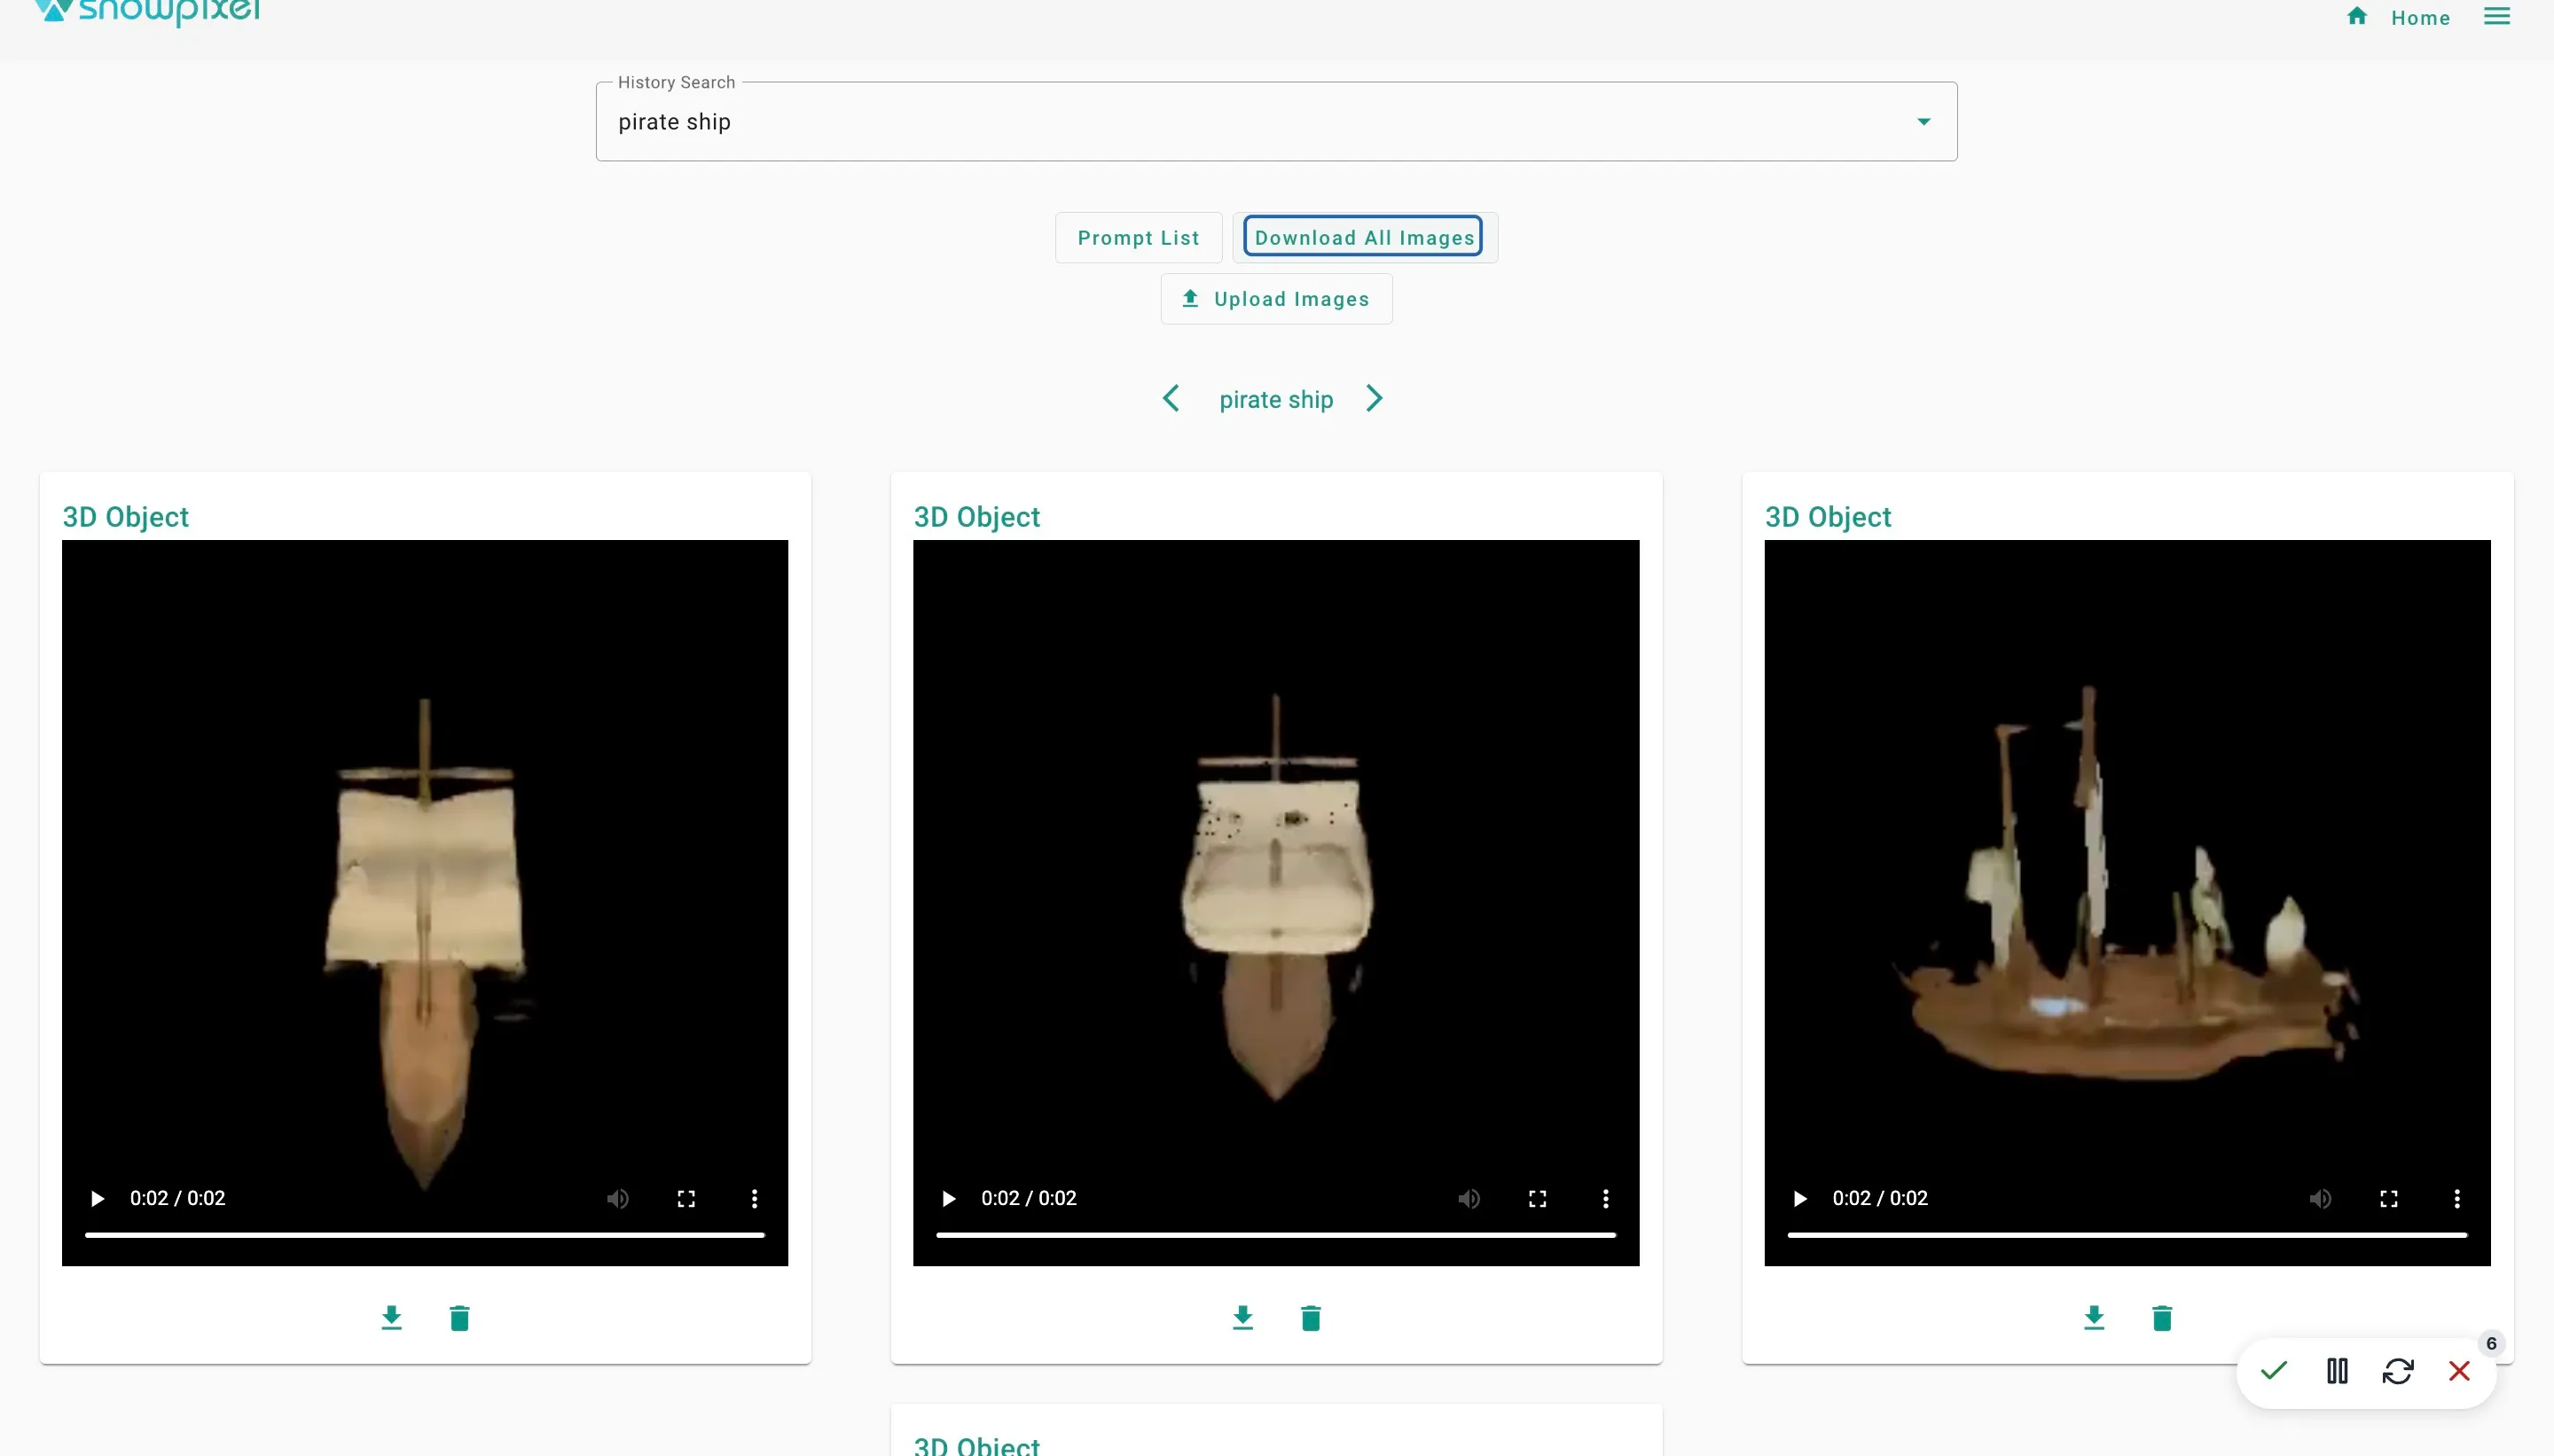Click the pause icon in floating toolbar
The width and height of the screenshot is (2554, 1456).
tap(2336, 1371)
